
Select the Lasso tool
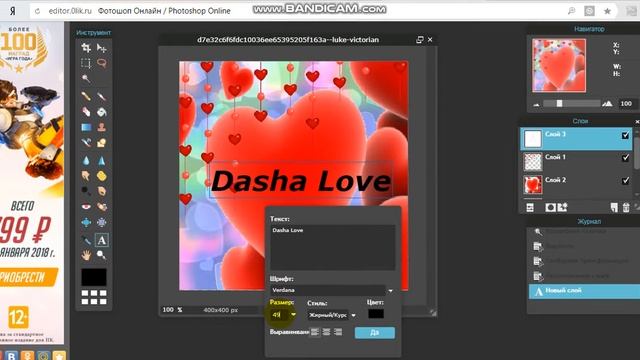[x=102, y=63]
